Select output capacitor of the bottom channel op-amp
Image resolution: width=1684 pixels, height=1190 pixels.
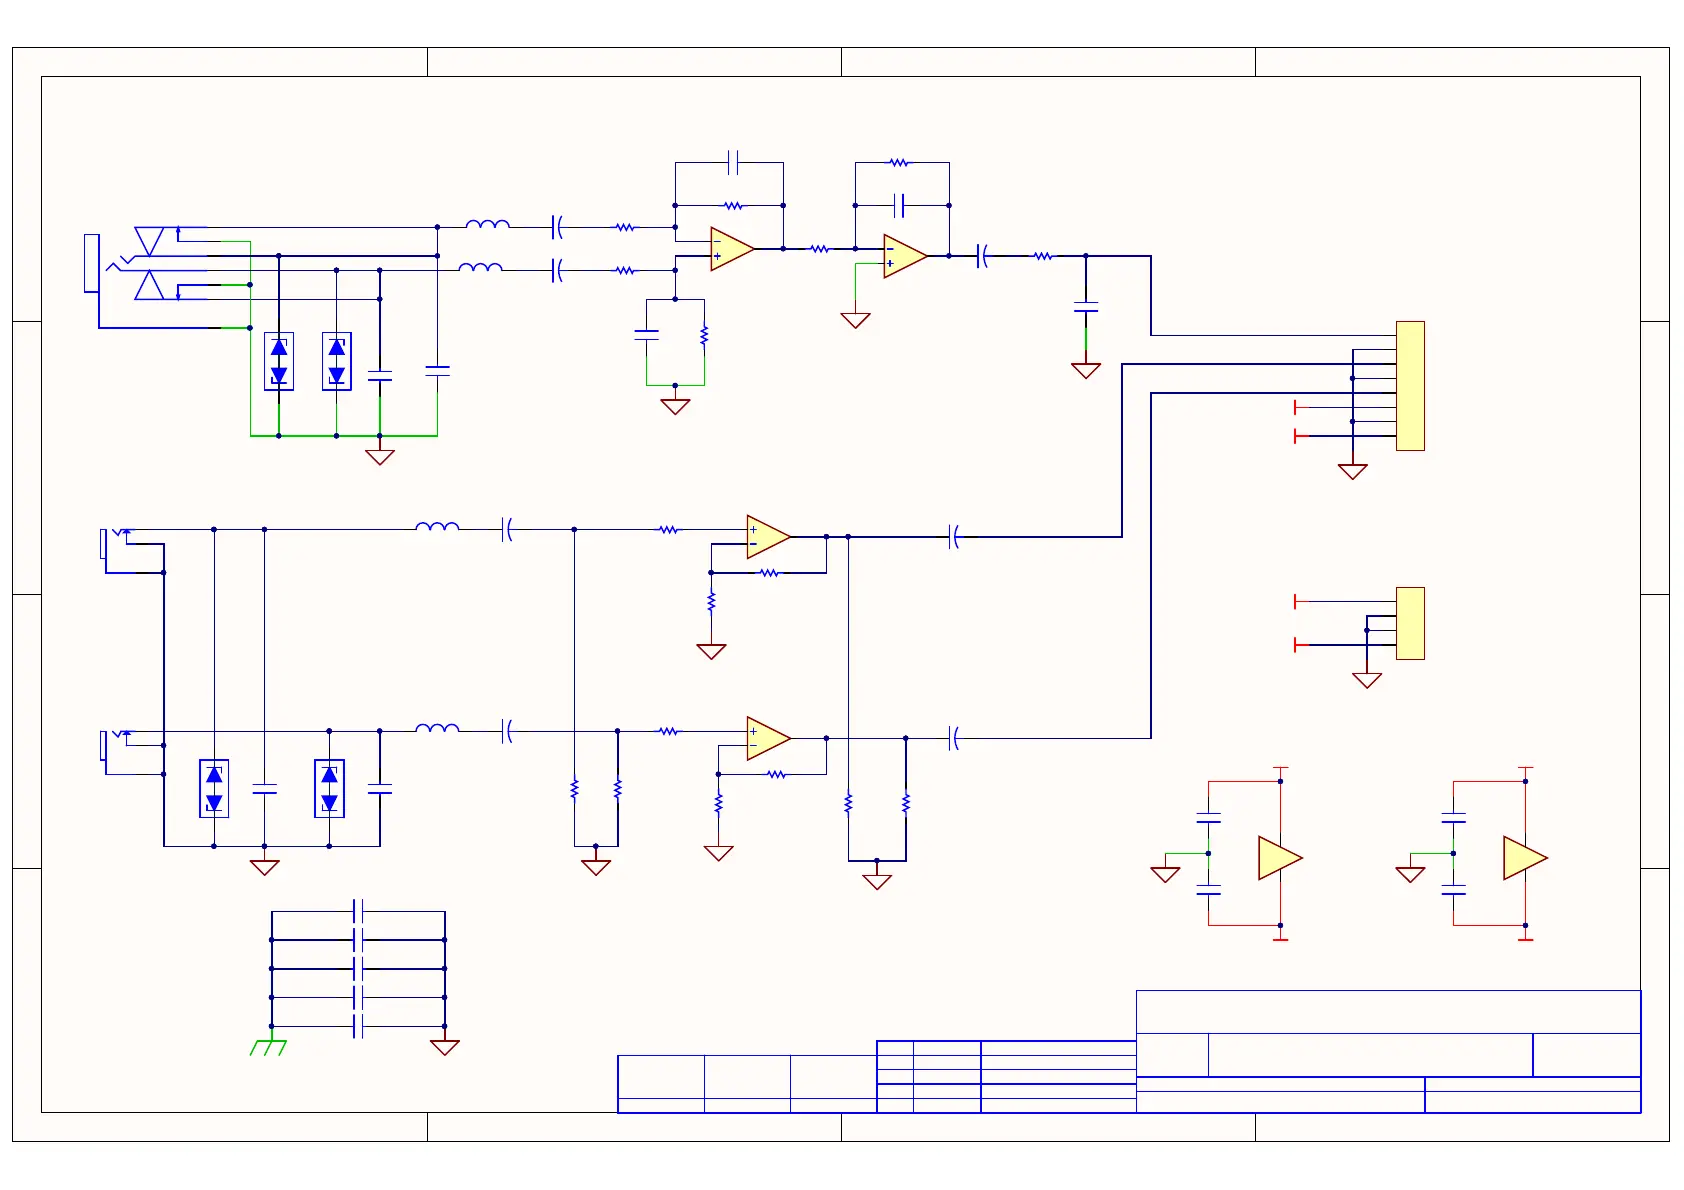(x=954, y=739)
